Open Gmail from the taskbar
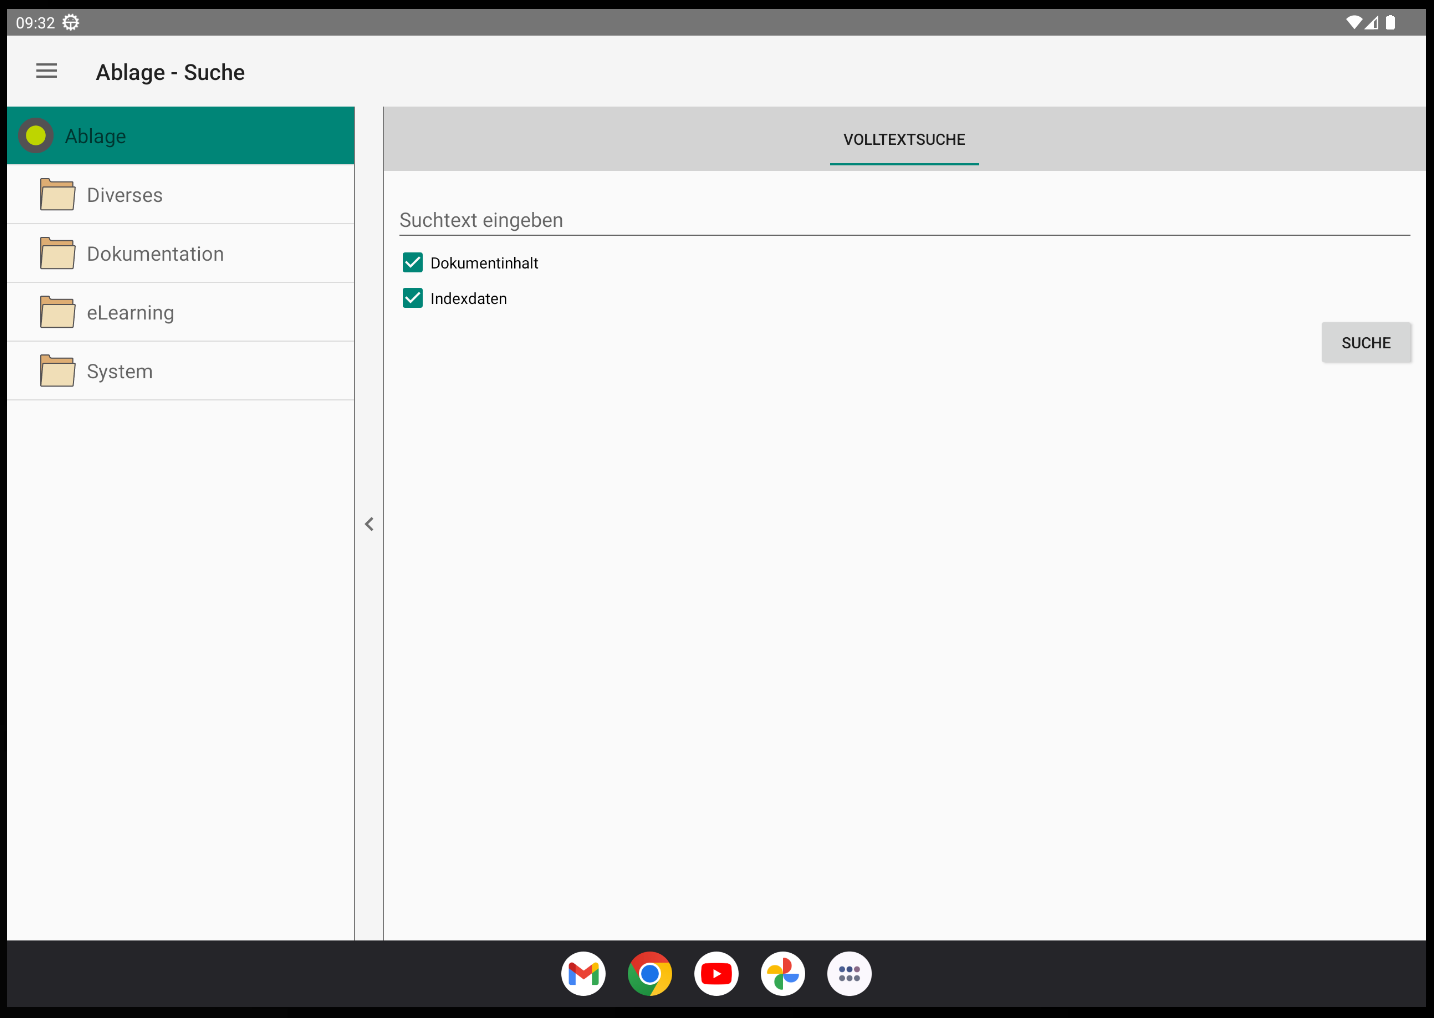Image resolution: width=1434 pixels, height=1018 pixels. pos(583,973)
